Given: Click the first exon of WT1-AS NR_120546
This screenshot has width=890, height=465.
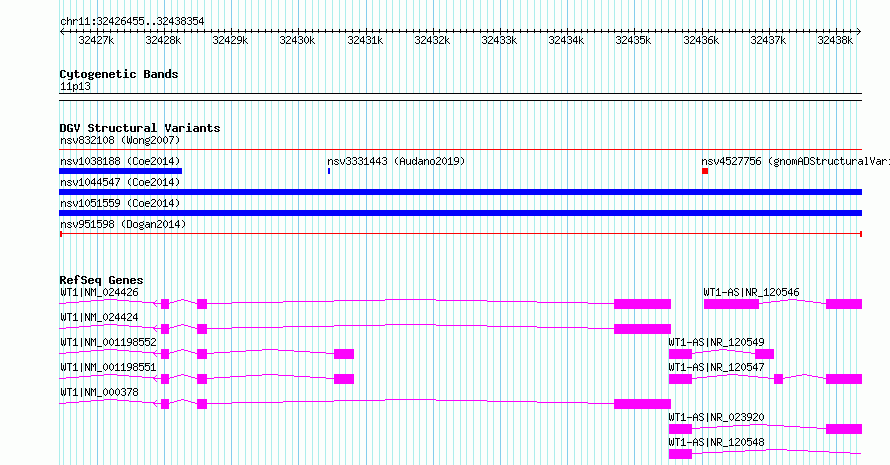Looking at the screenshot, I should 732,304.
